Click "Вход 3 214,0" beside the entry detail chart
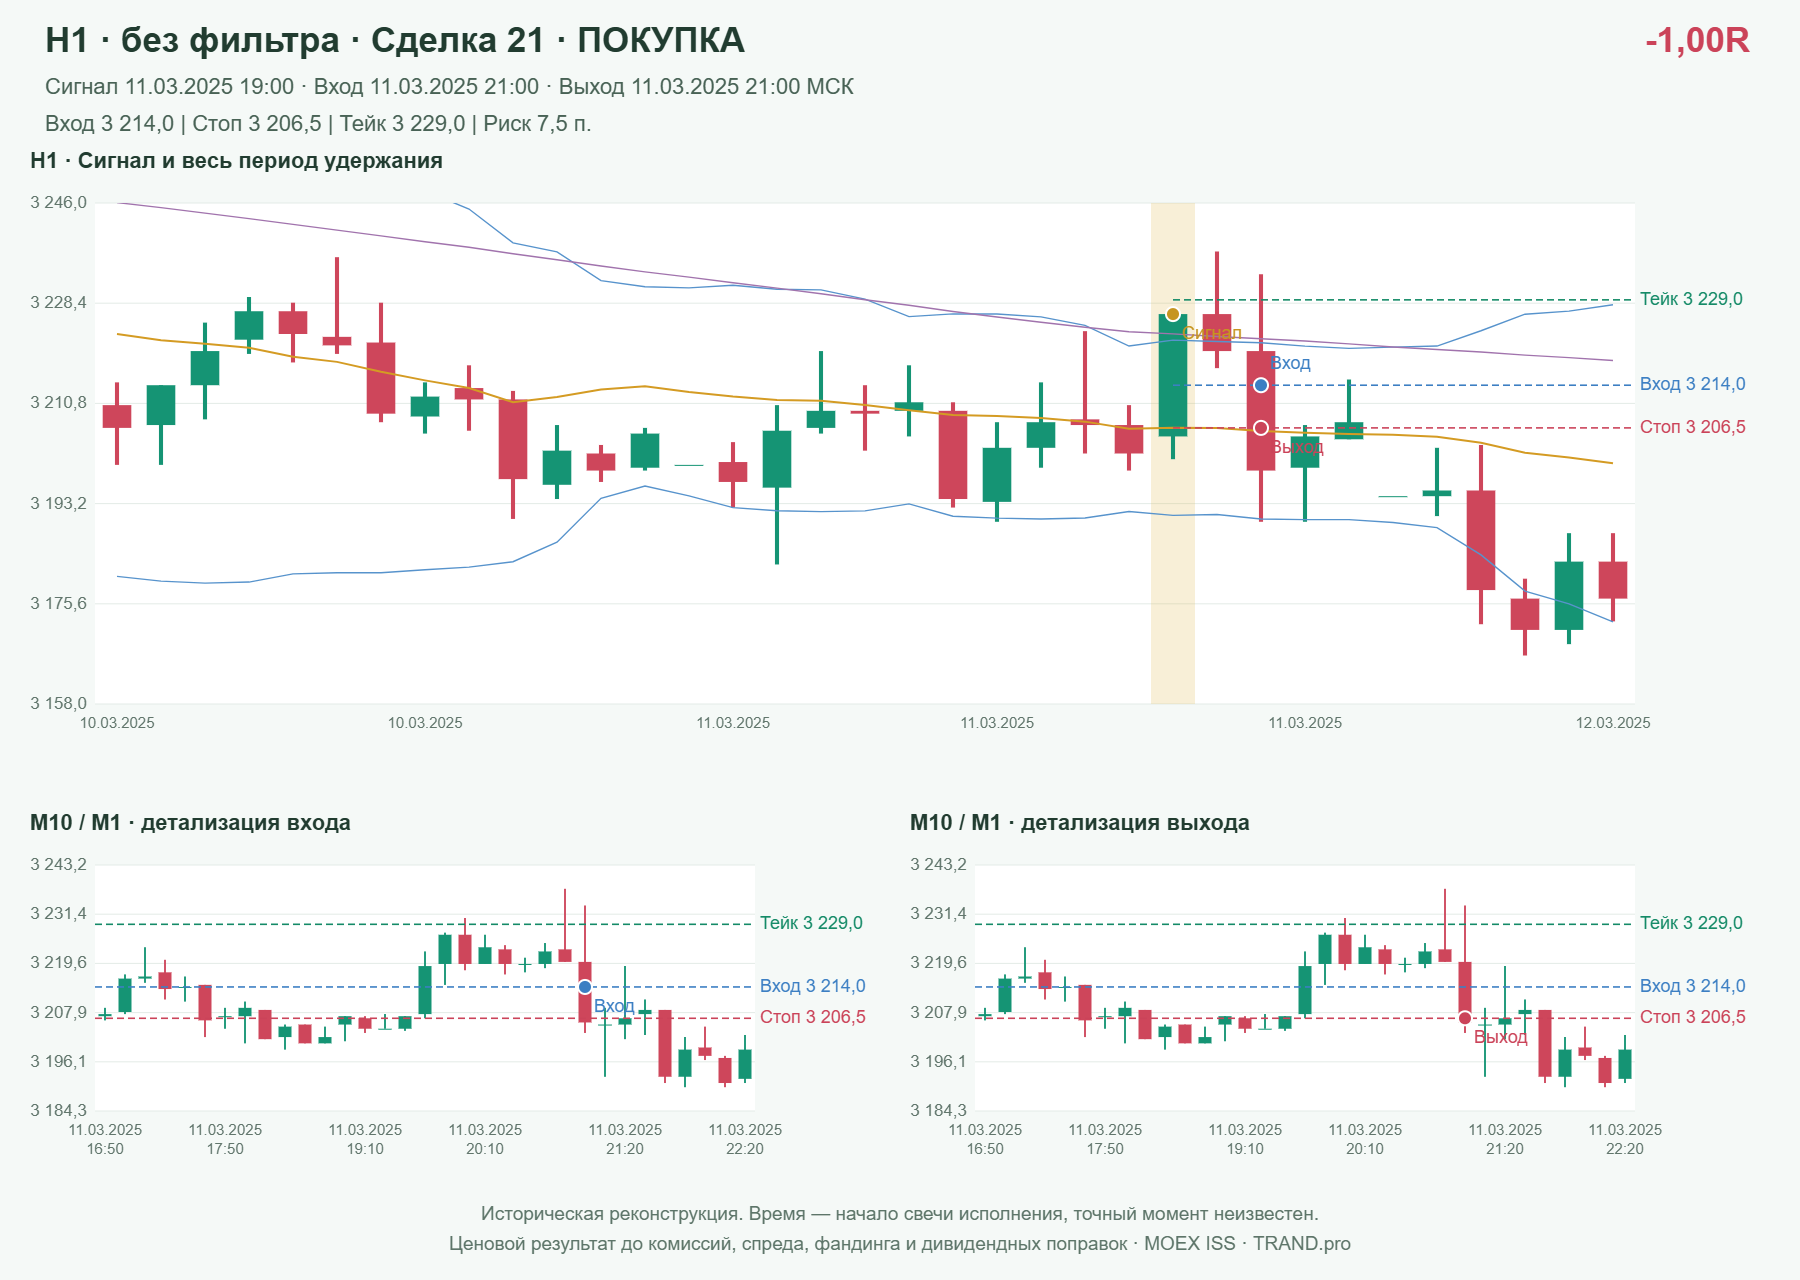Viewport: 1800px width, 1280px height. 812,986
